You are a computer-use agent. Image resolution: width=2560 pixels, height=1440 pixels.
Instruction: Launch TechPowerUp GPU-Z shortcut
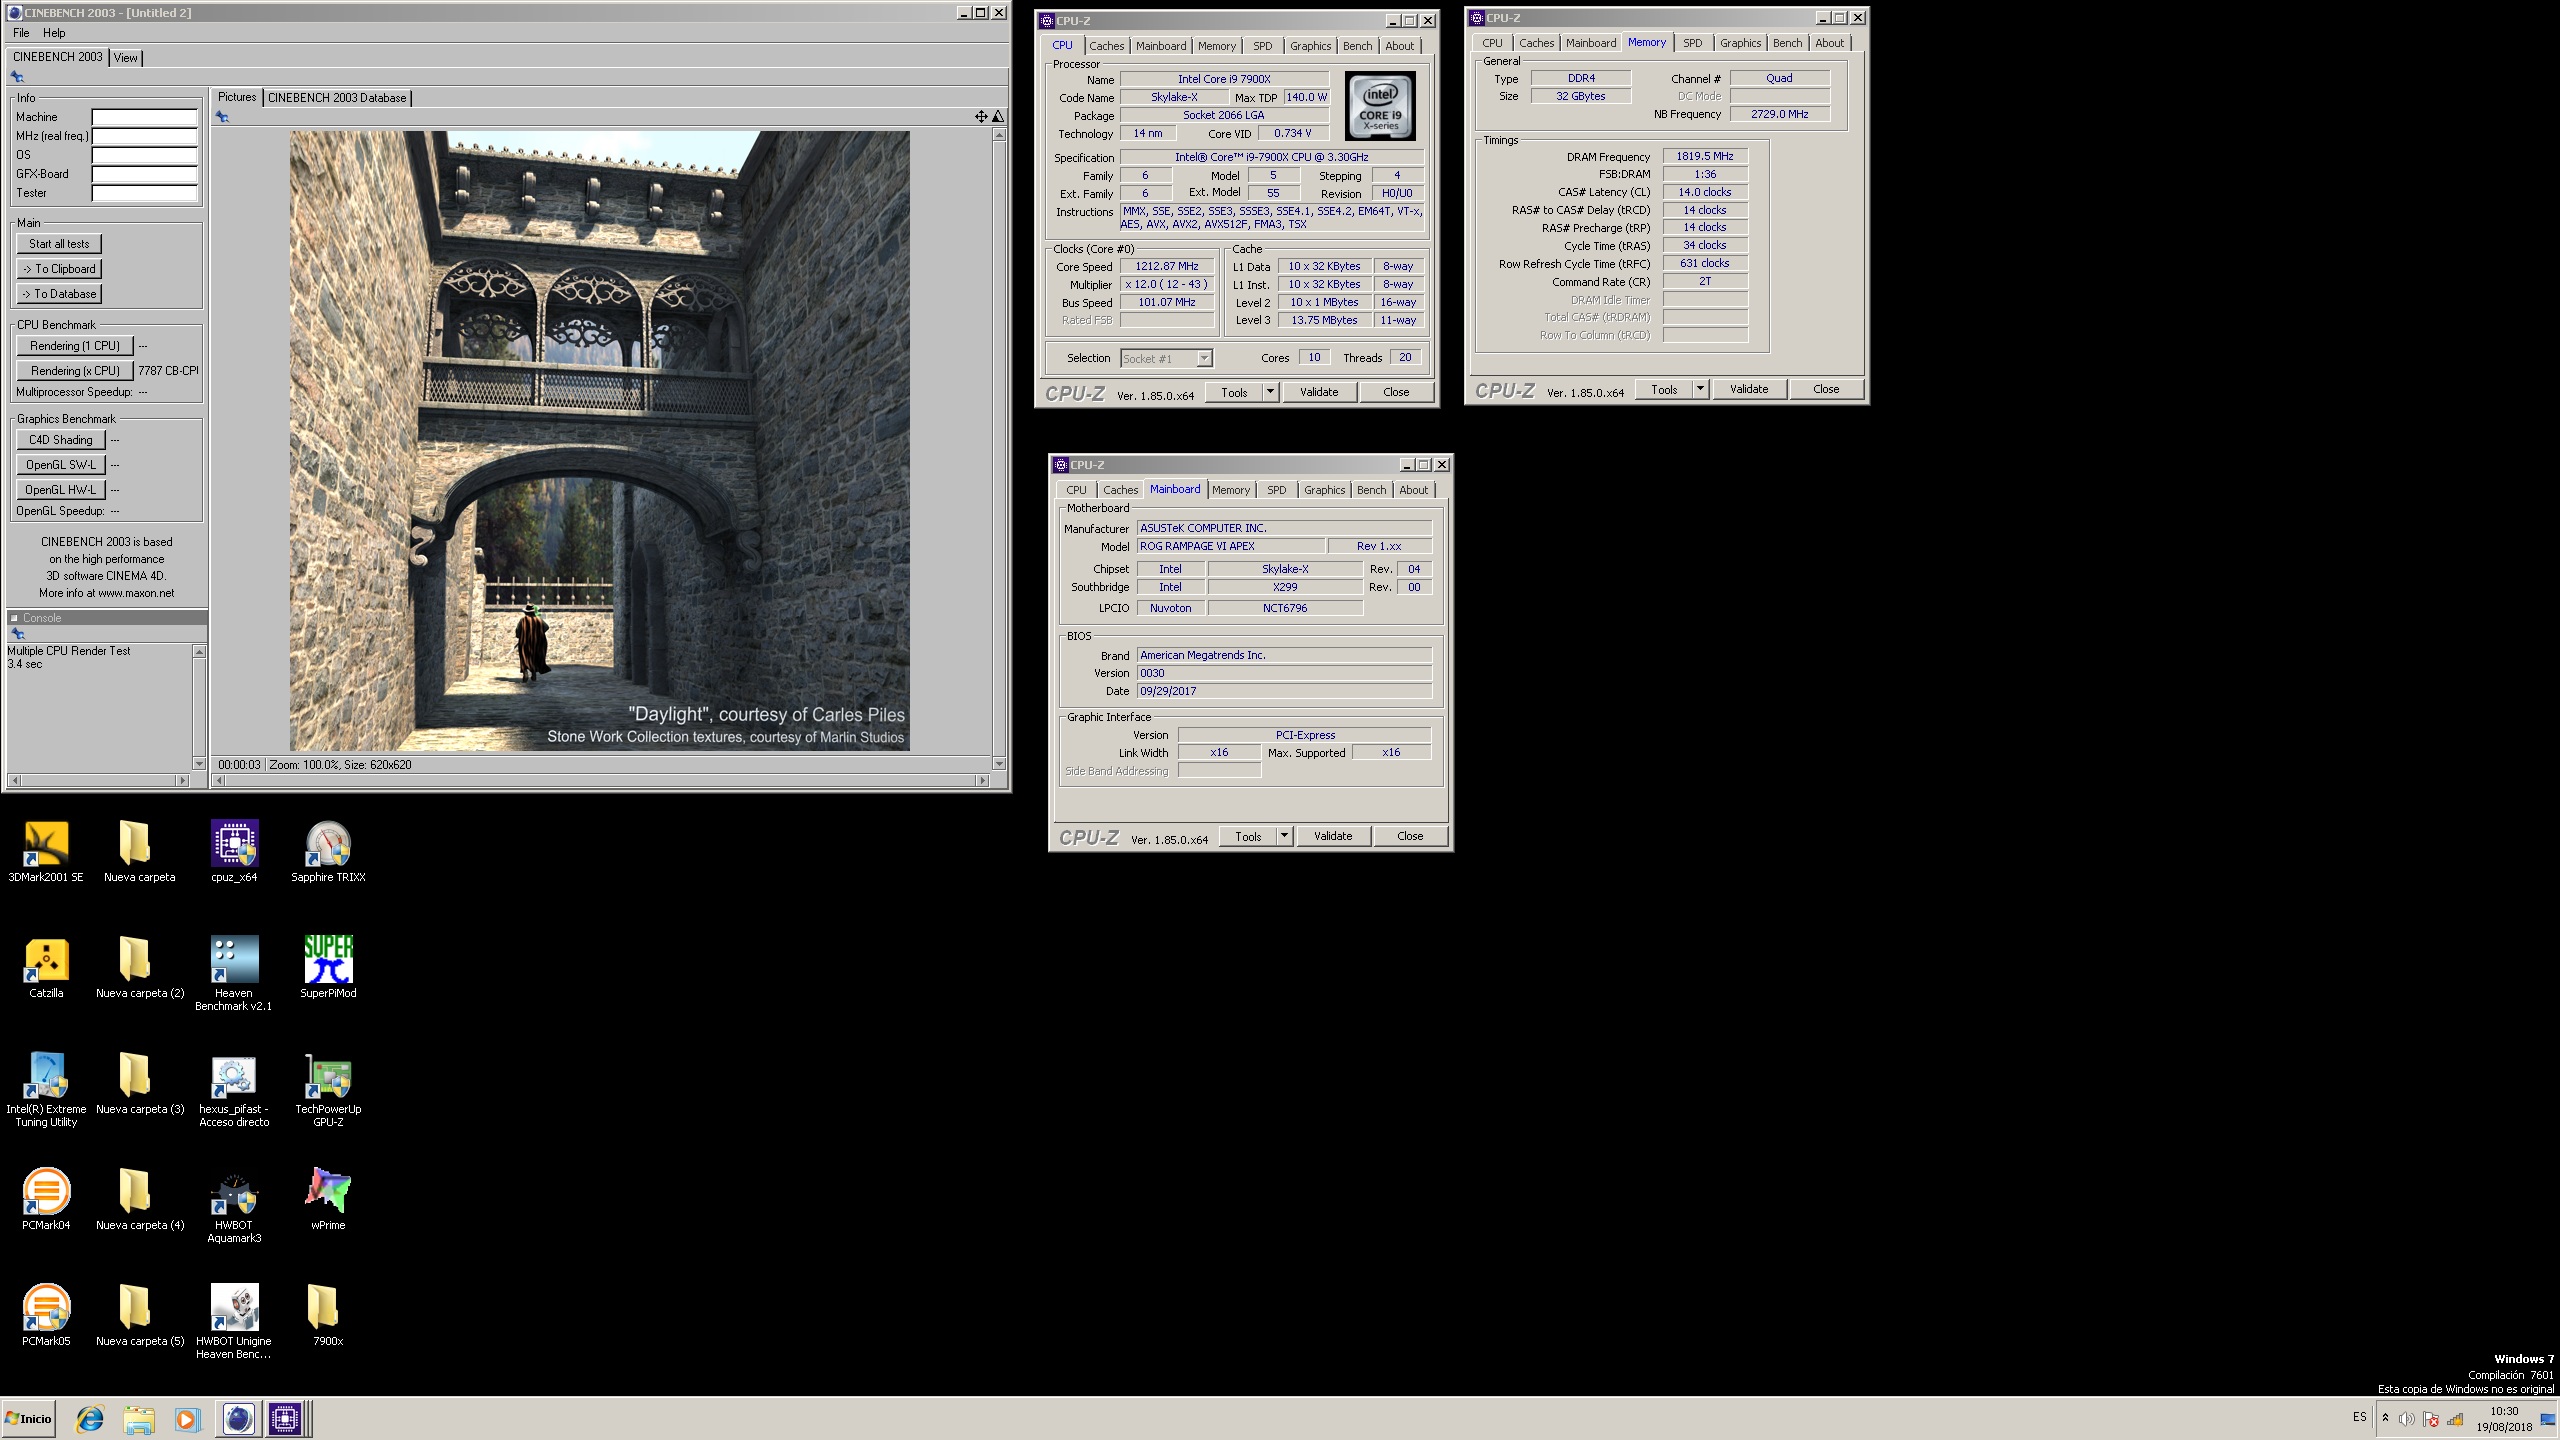tap(328, 1089)
